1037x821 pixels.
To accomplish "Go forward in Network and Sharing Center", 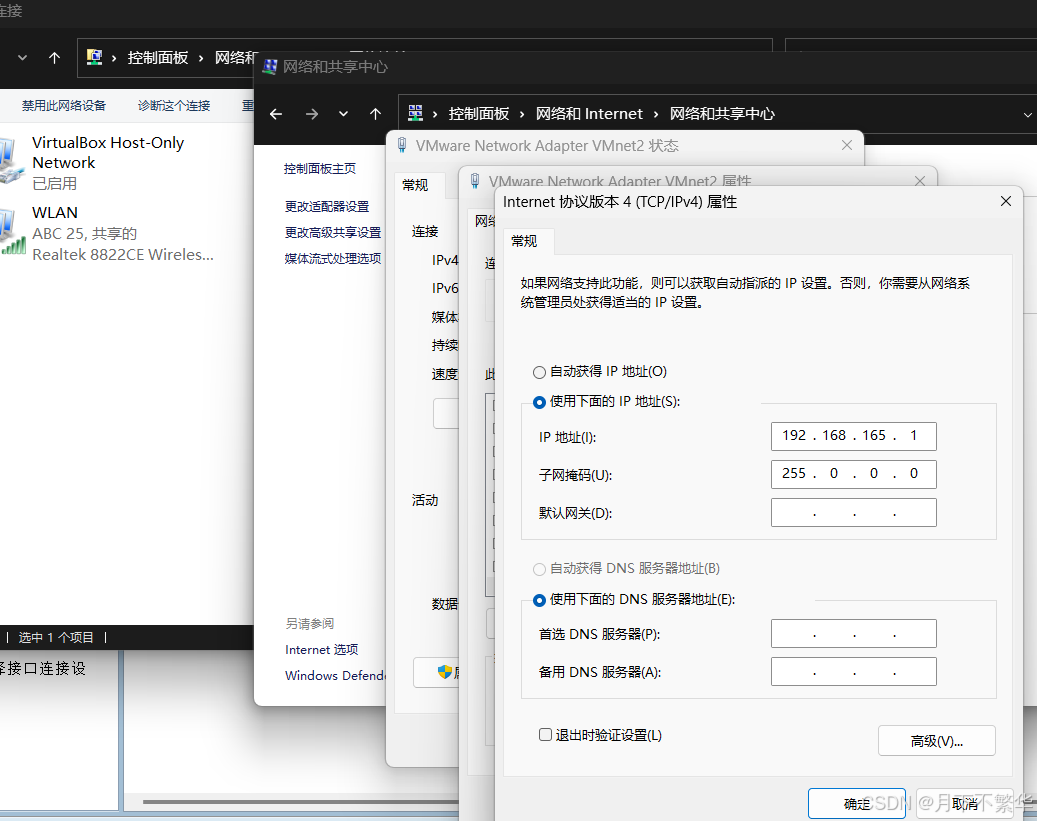I will tap(311, 114).
